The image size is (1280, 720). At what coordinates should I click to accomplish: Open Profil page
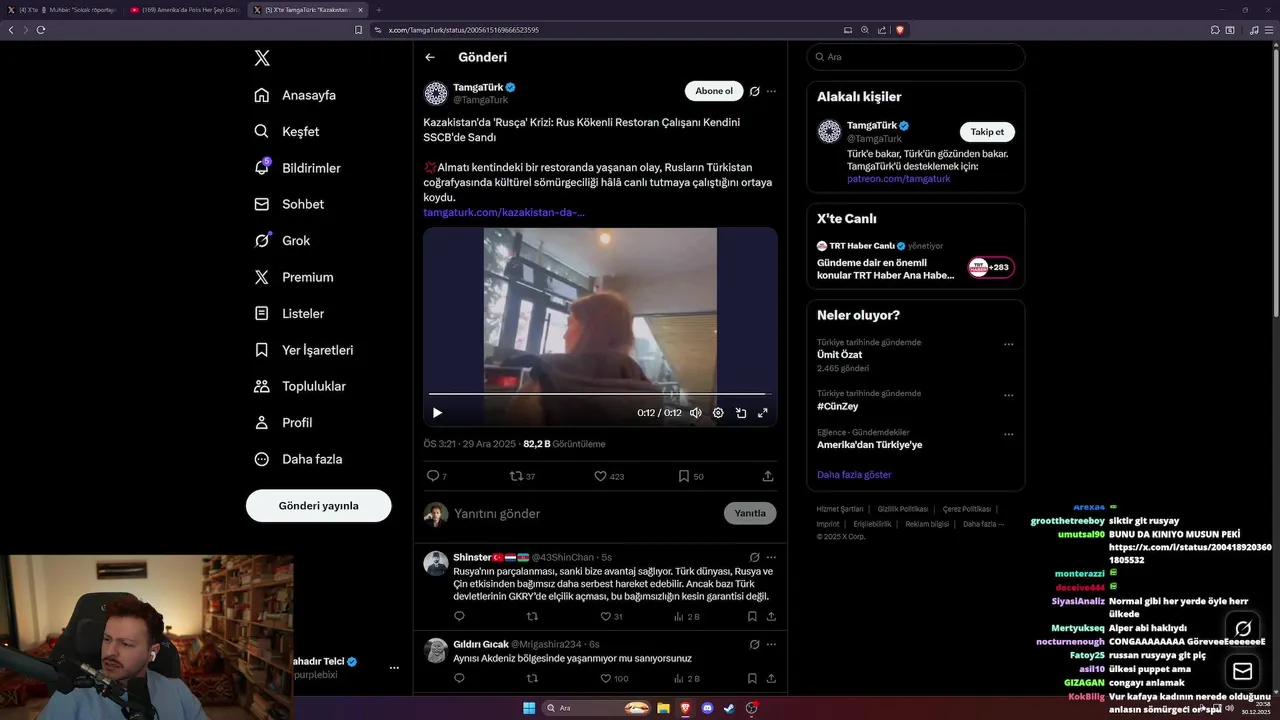click(283, 422)
